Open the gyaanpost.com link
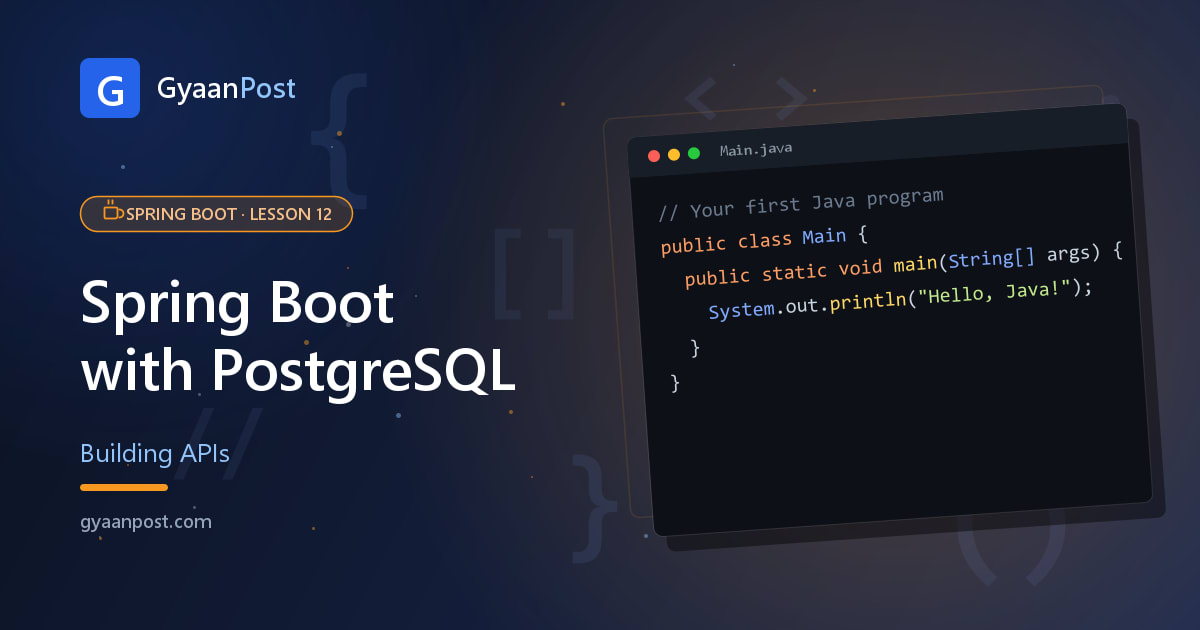The height and width of the screenshot is (630, 1200). pyautogui.click(x=146, y=522)
